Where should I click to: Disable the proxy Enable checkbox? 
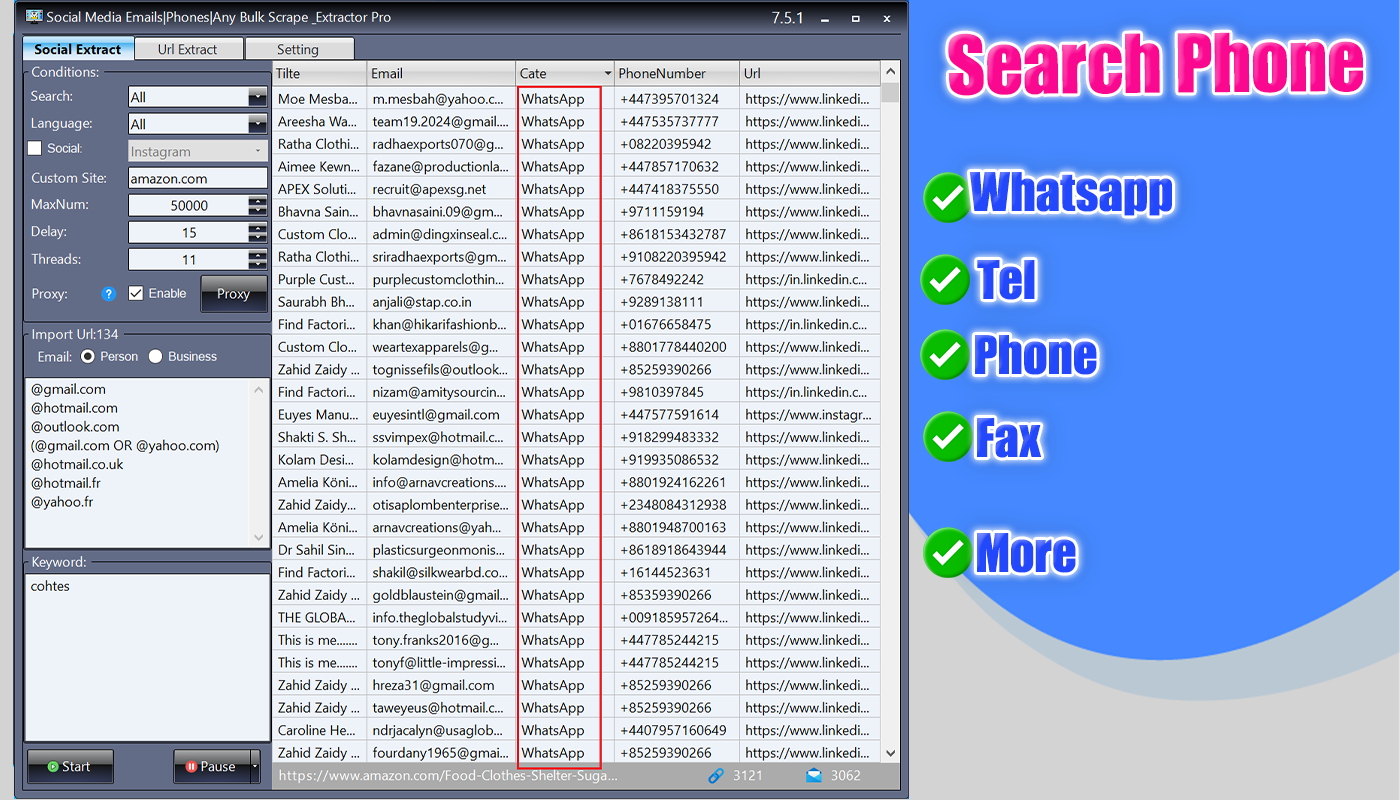pos(136,293)
